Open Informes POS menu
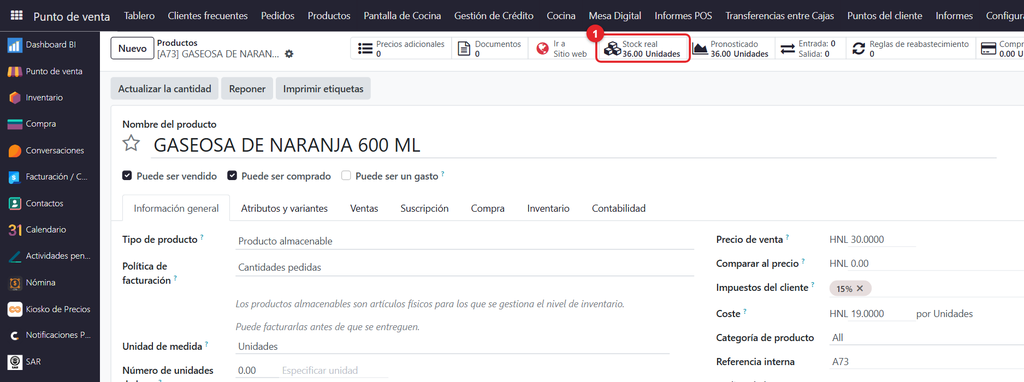 click(x=683, y=16)
